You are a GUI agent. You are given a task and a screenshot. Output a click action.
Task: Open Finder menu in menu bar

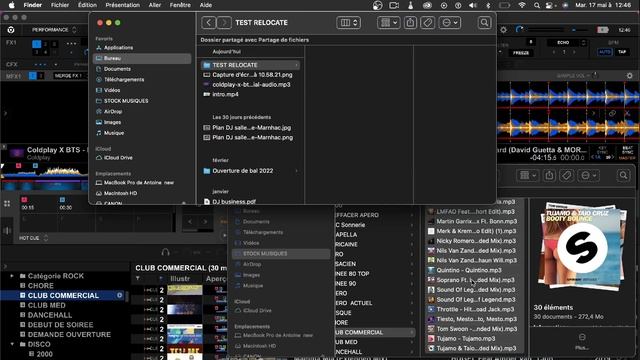(x=33, y=5)
